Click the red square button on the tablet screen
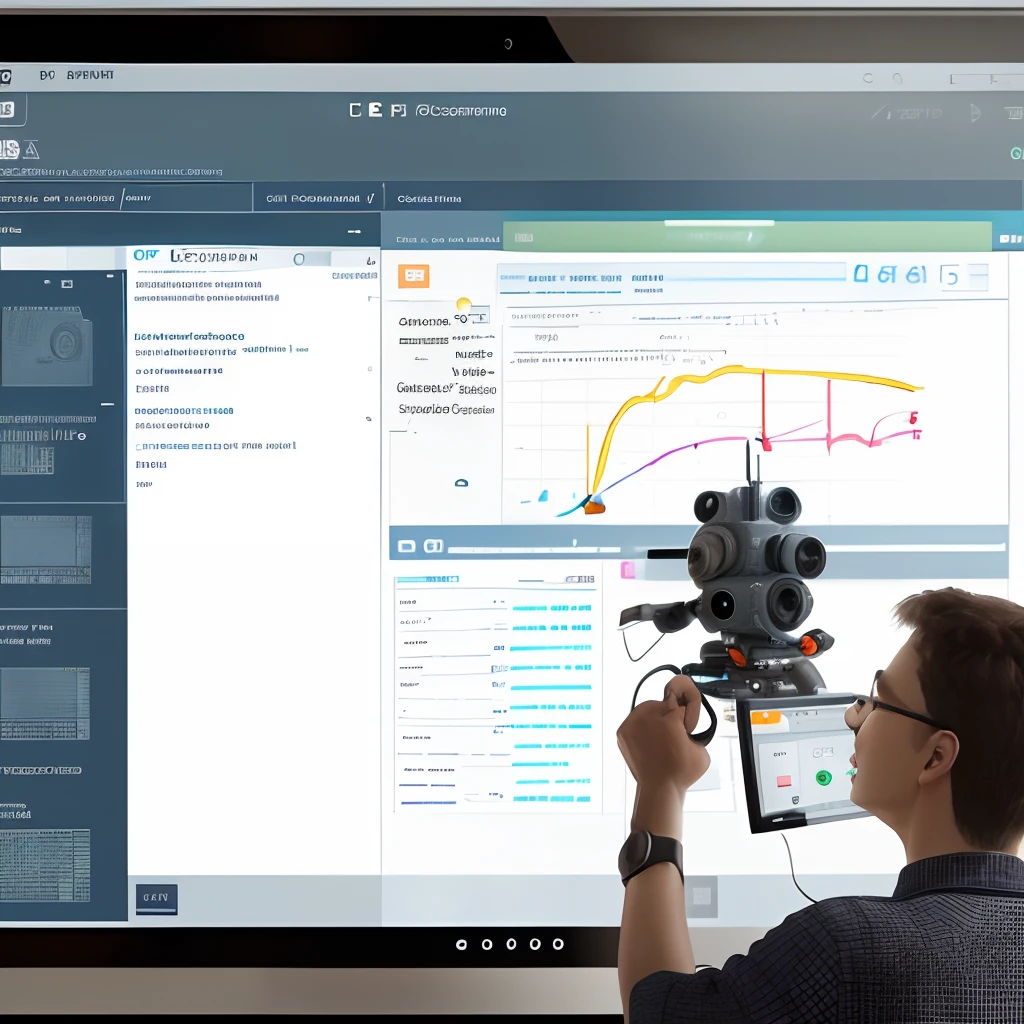This screenshot has width=1024, height=1024. click(784, 781)
